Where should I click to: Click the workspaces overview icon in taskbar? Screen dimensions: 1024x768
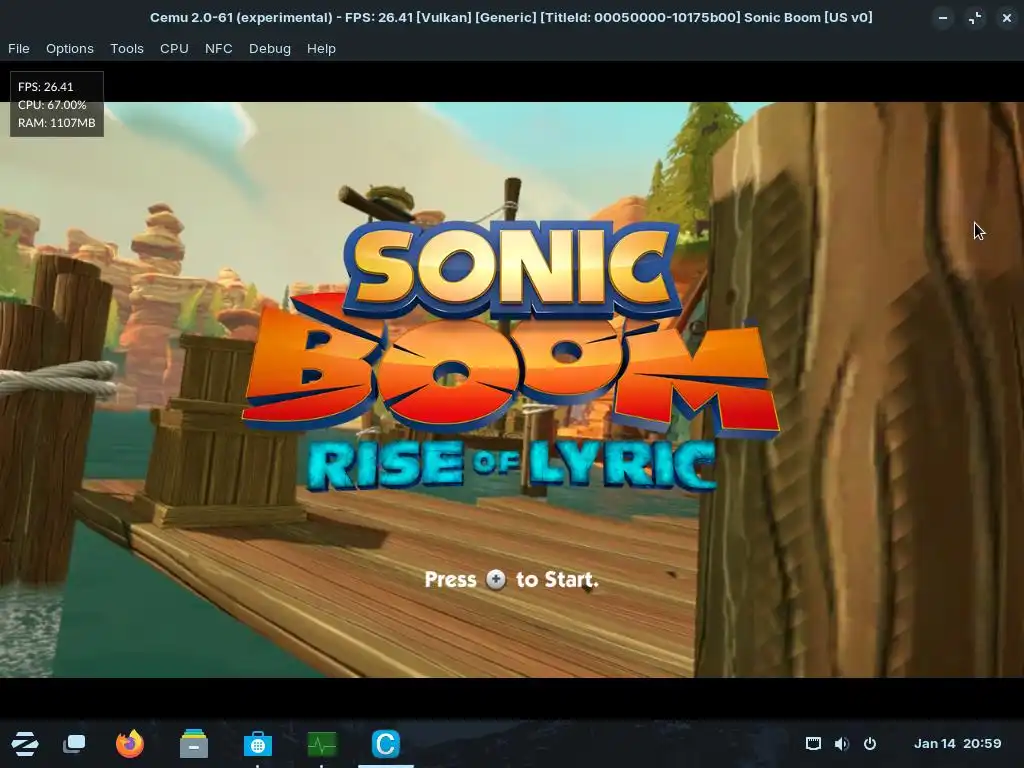(74, 744)
